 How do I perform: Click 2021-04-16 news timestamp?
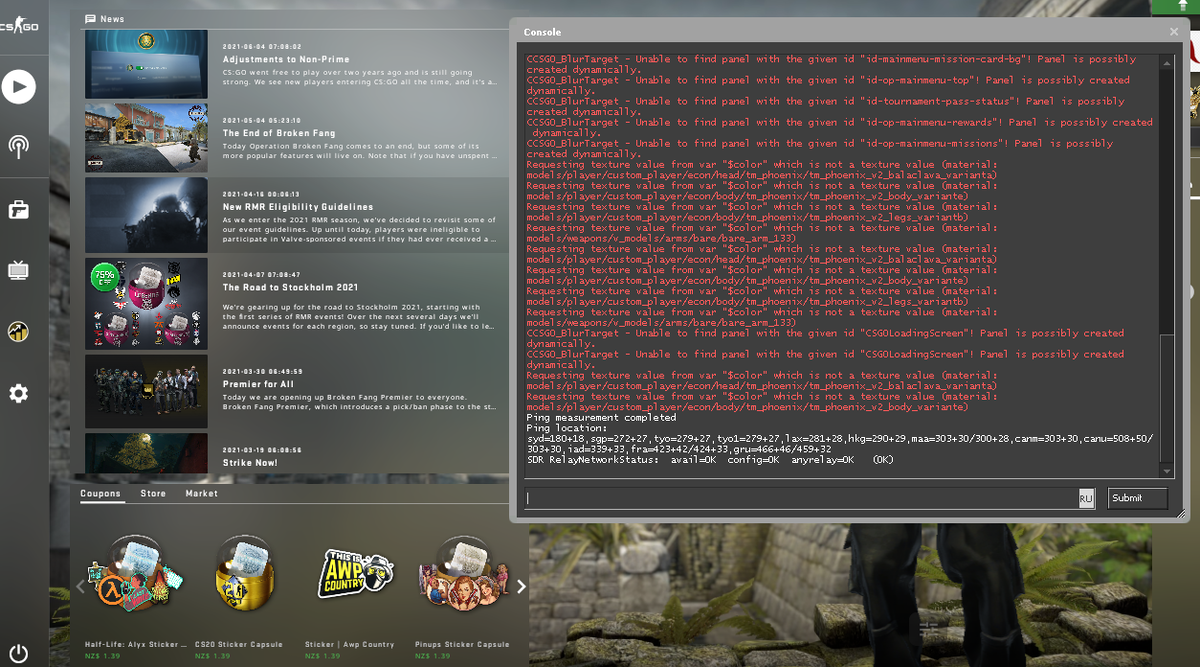pyautogui.click(x=261, y=194)
